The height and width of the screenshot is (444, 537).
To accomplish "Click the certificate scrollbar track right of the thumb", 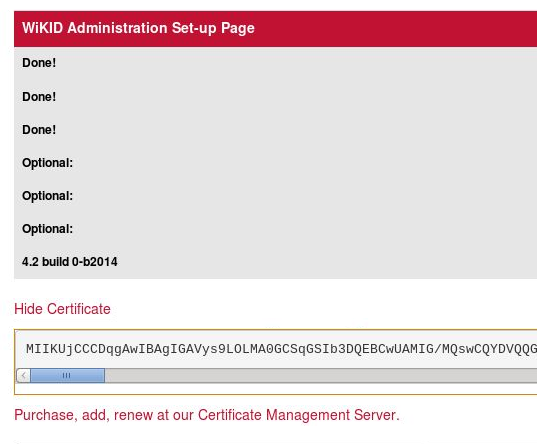I will [x=321, y=375].
